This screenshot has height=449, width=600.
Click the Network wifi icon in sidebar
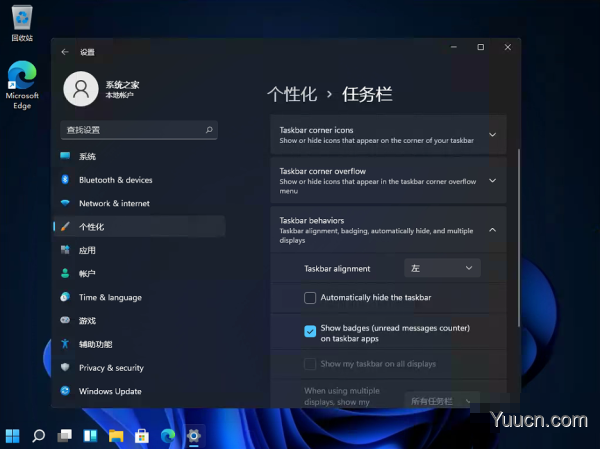(65, 203)
